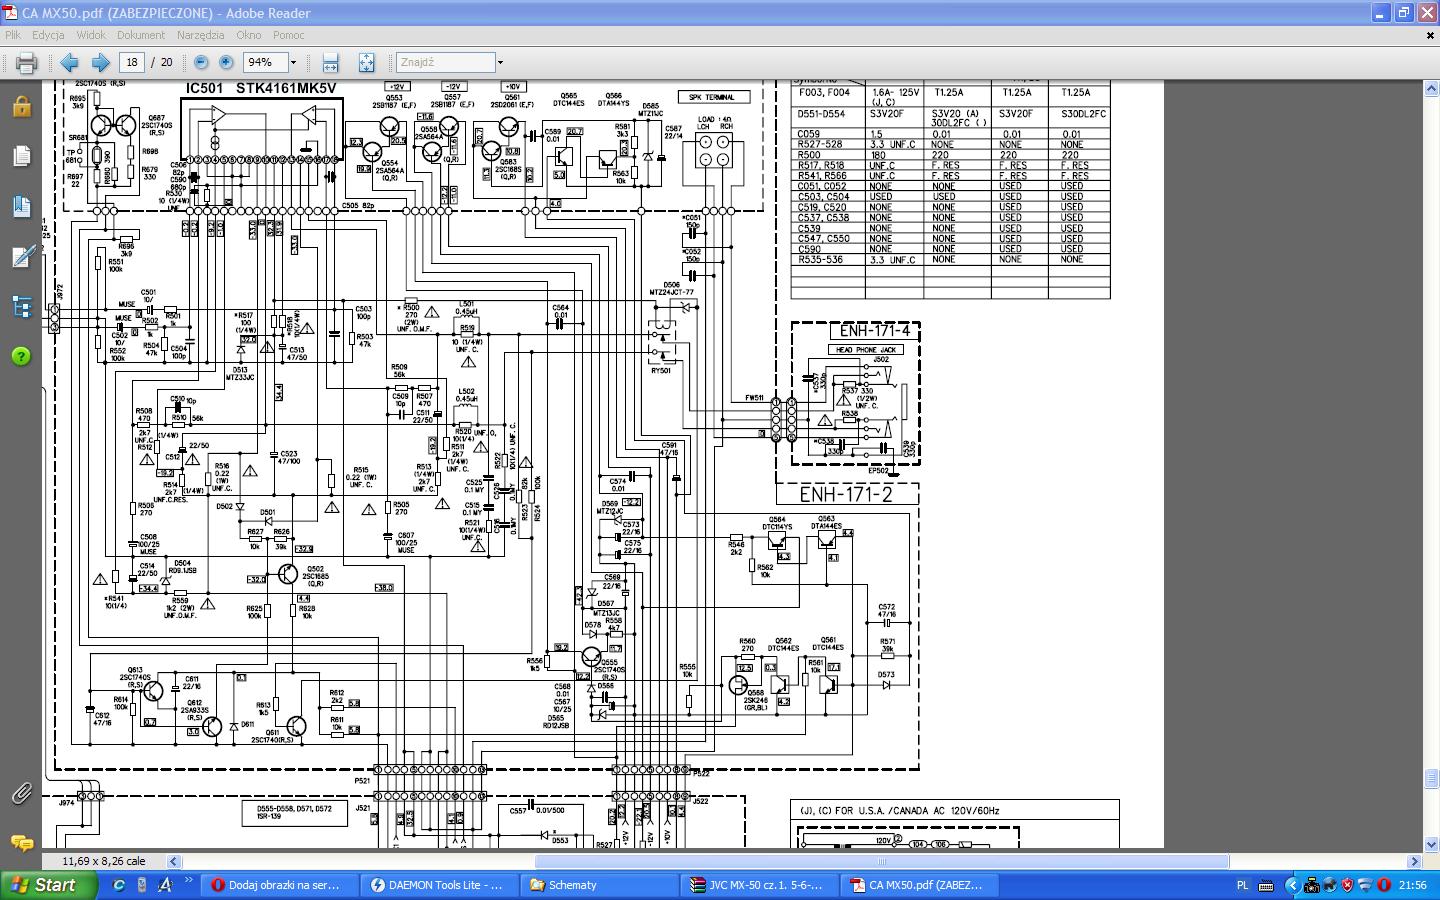Click the camera icon in system tray

point(1312,885)
